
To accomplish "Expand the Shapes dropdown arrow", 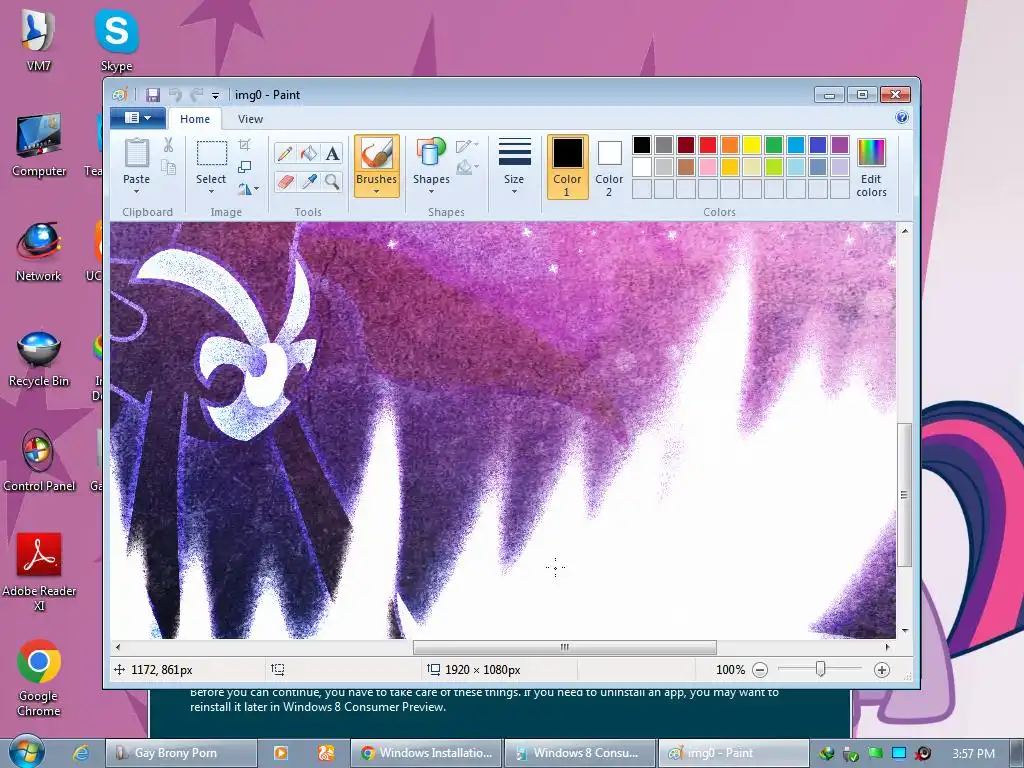I will [431, 192].
